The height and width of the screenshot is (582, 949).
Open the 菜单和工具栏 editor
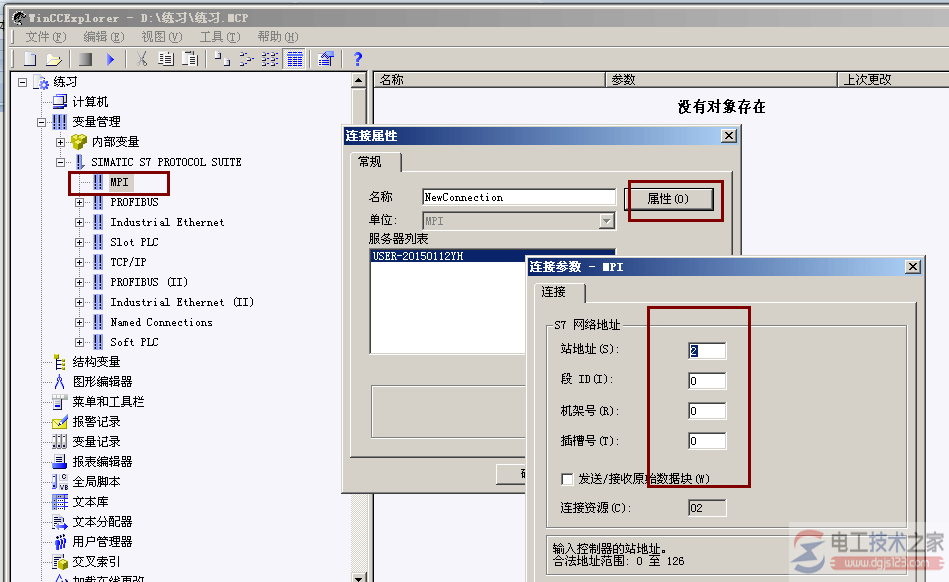coord(108,402)
